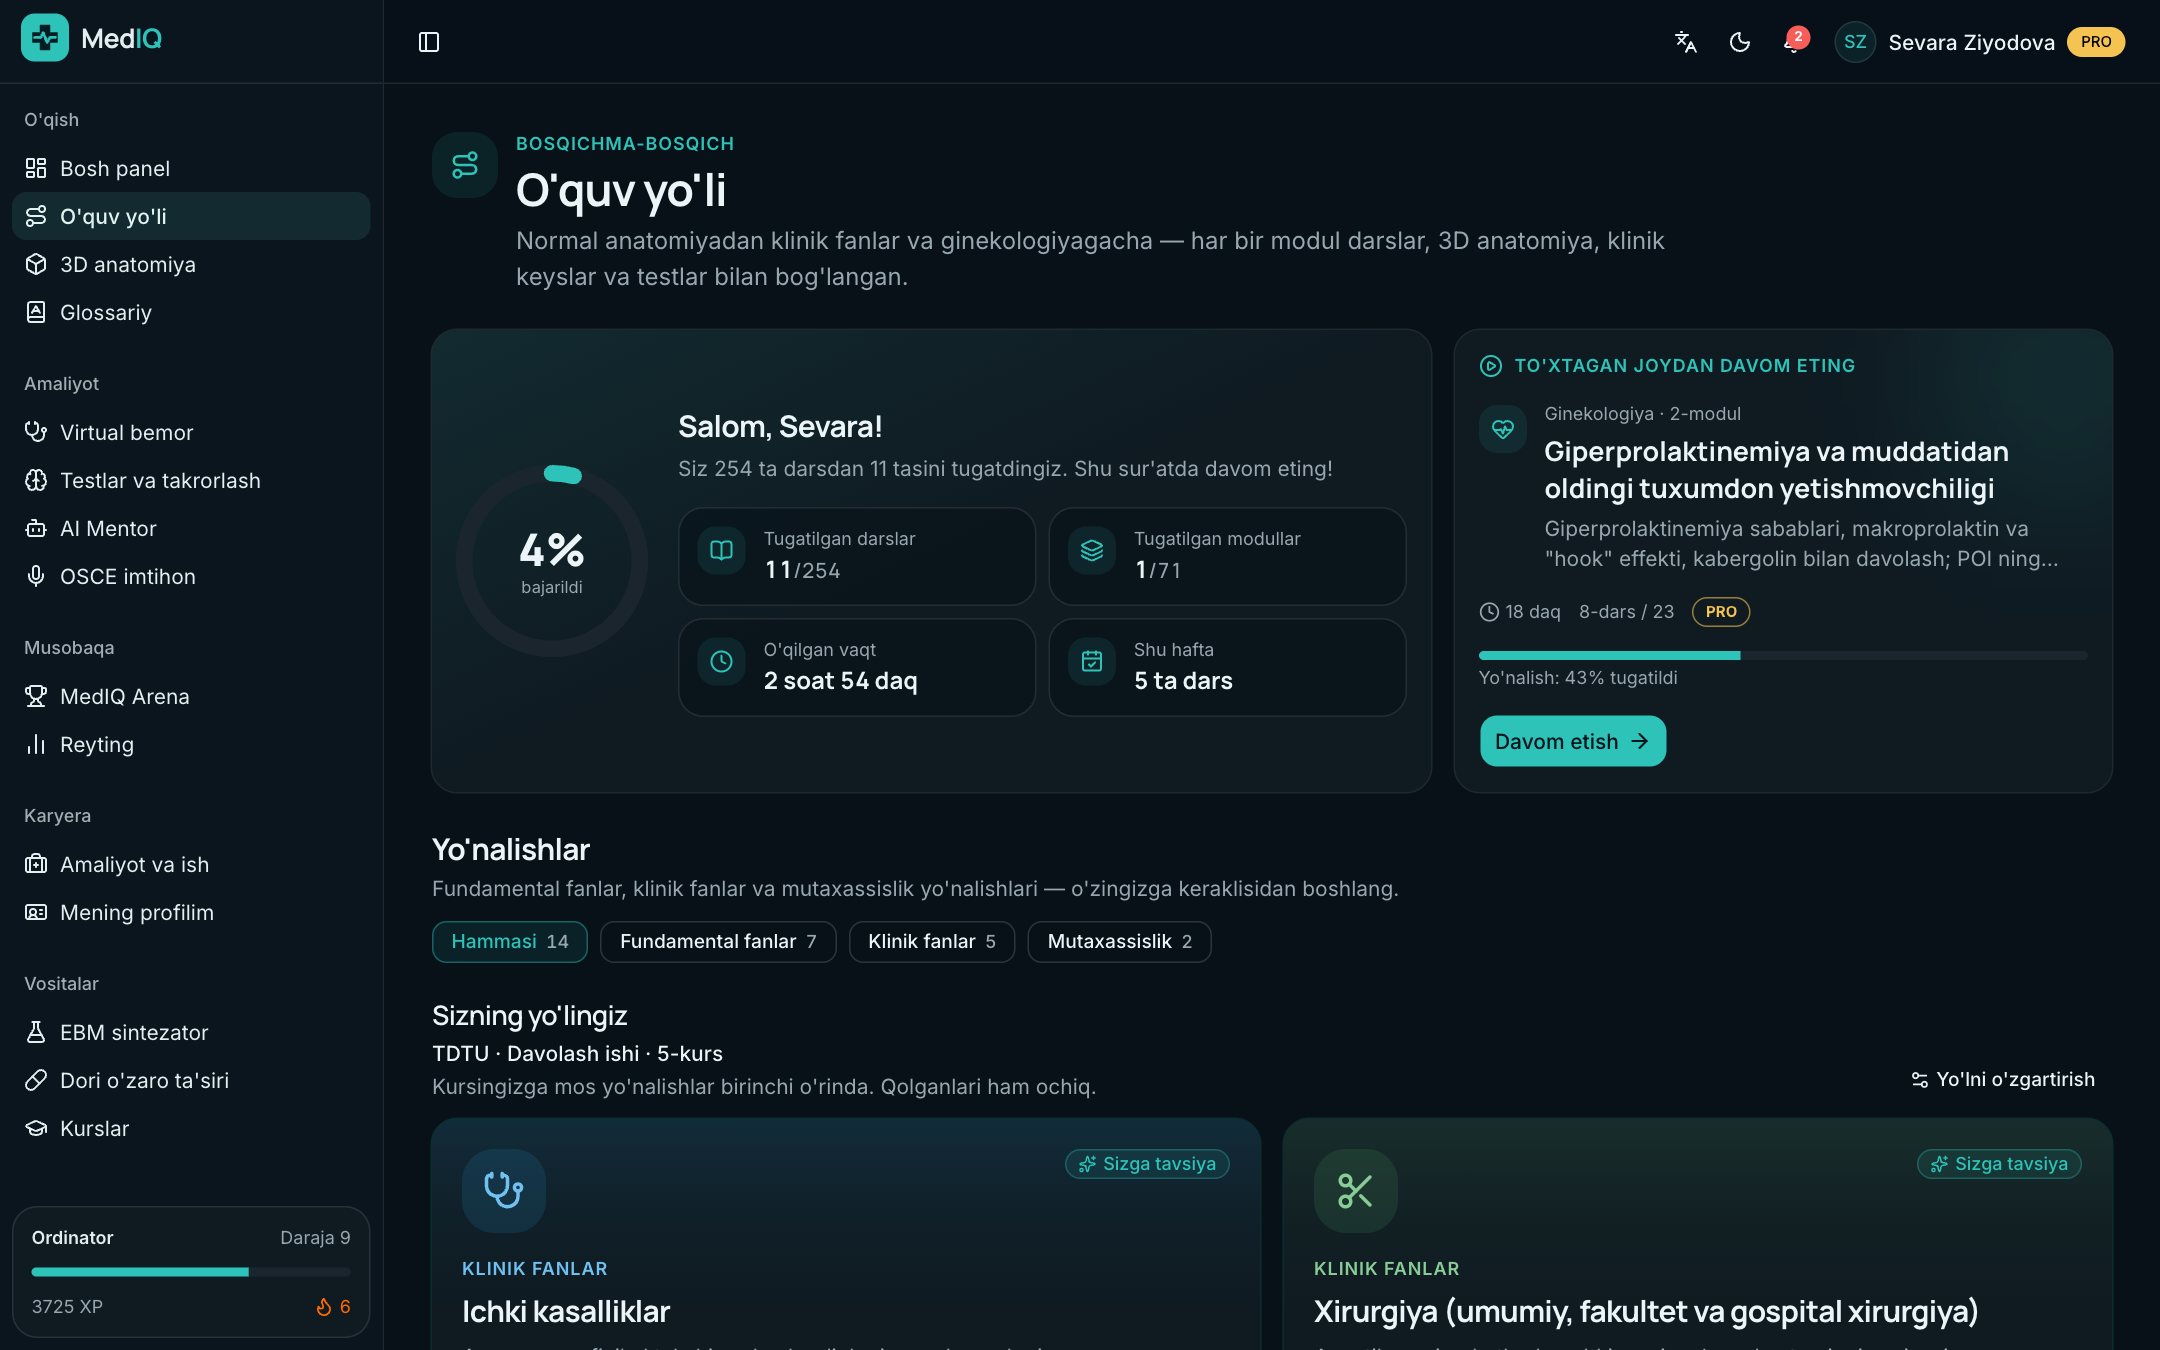Viewport: 2160px width, 1350px height.
Task: Click the Kurslar graduation cap icon
Action: point(36,1128)
